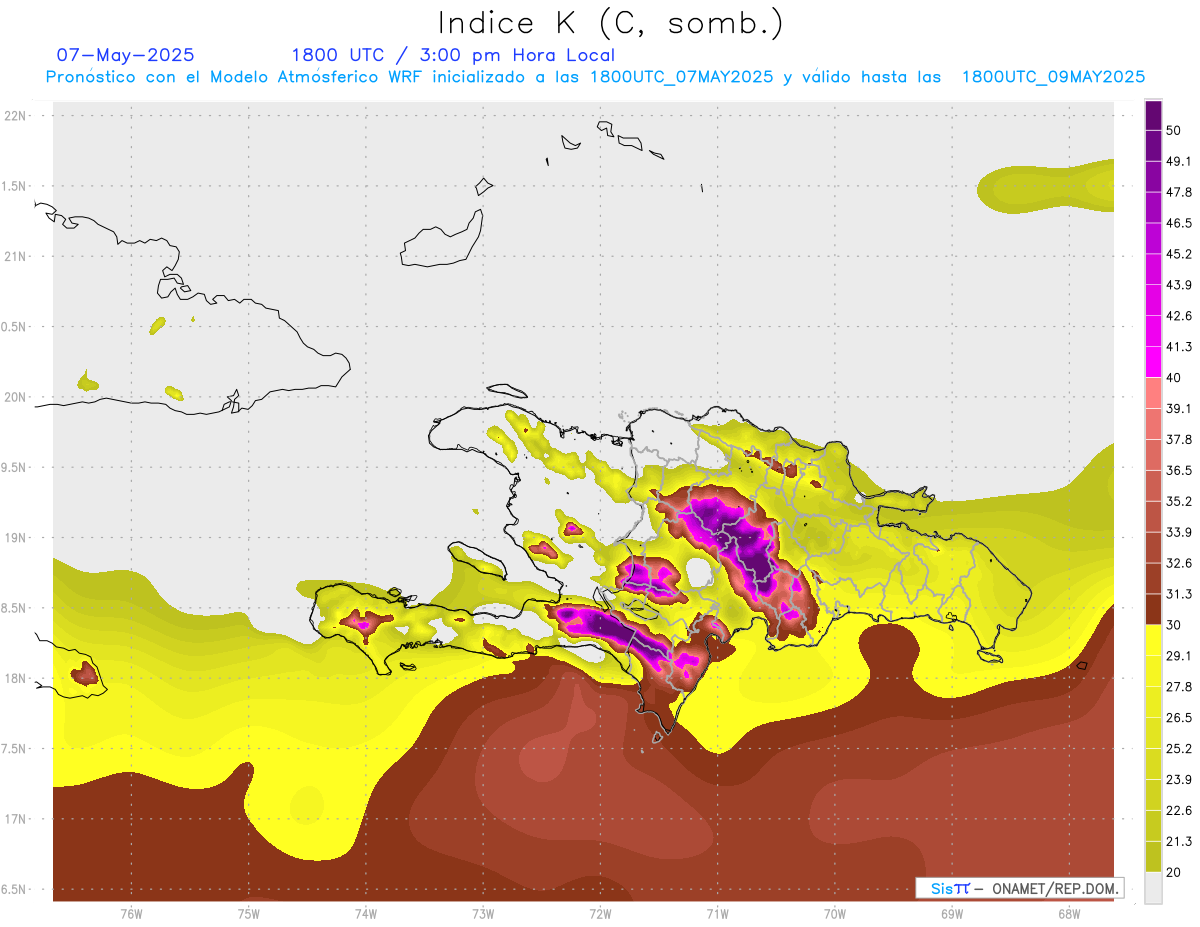Click the colorbar value 31.3
The height and width of the screenshot is (927, 1200).
[x=1178, y=594]
